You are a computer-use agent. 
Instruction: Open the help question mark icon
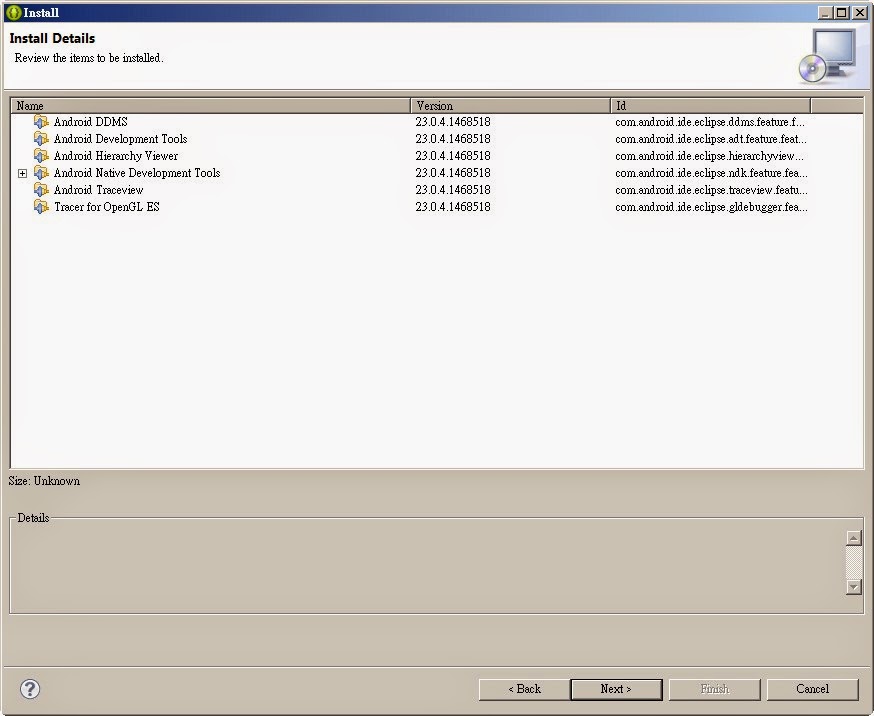(x=30, y=689)
